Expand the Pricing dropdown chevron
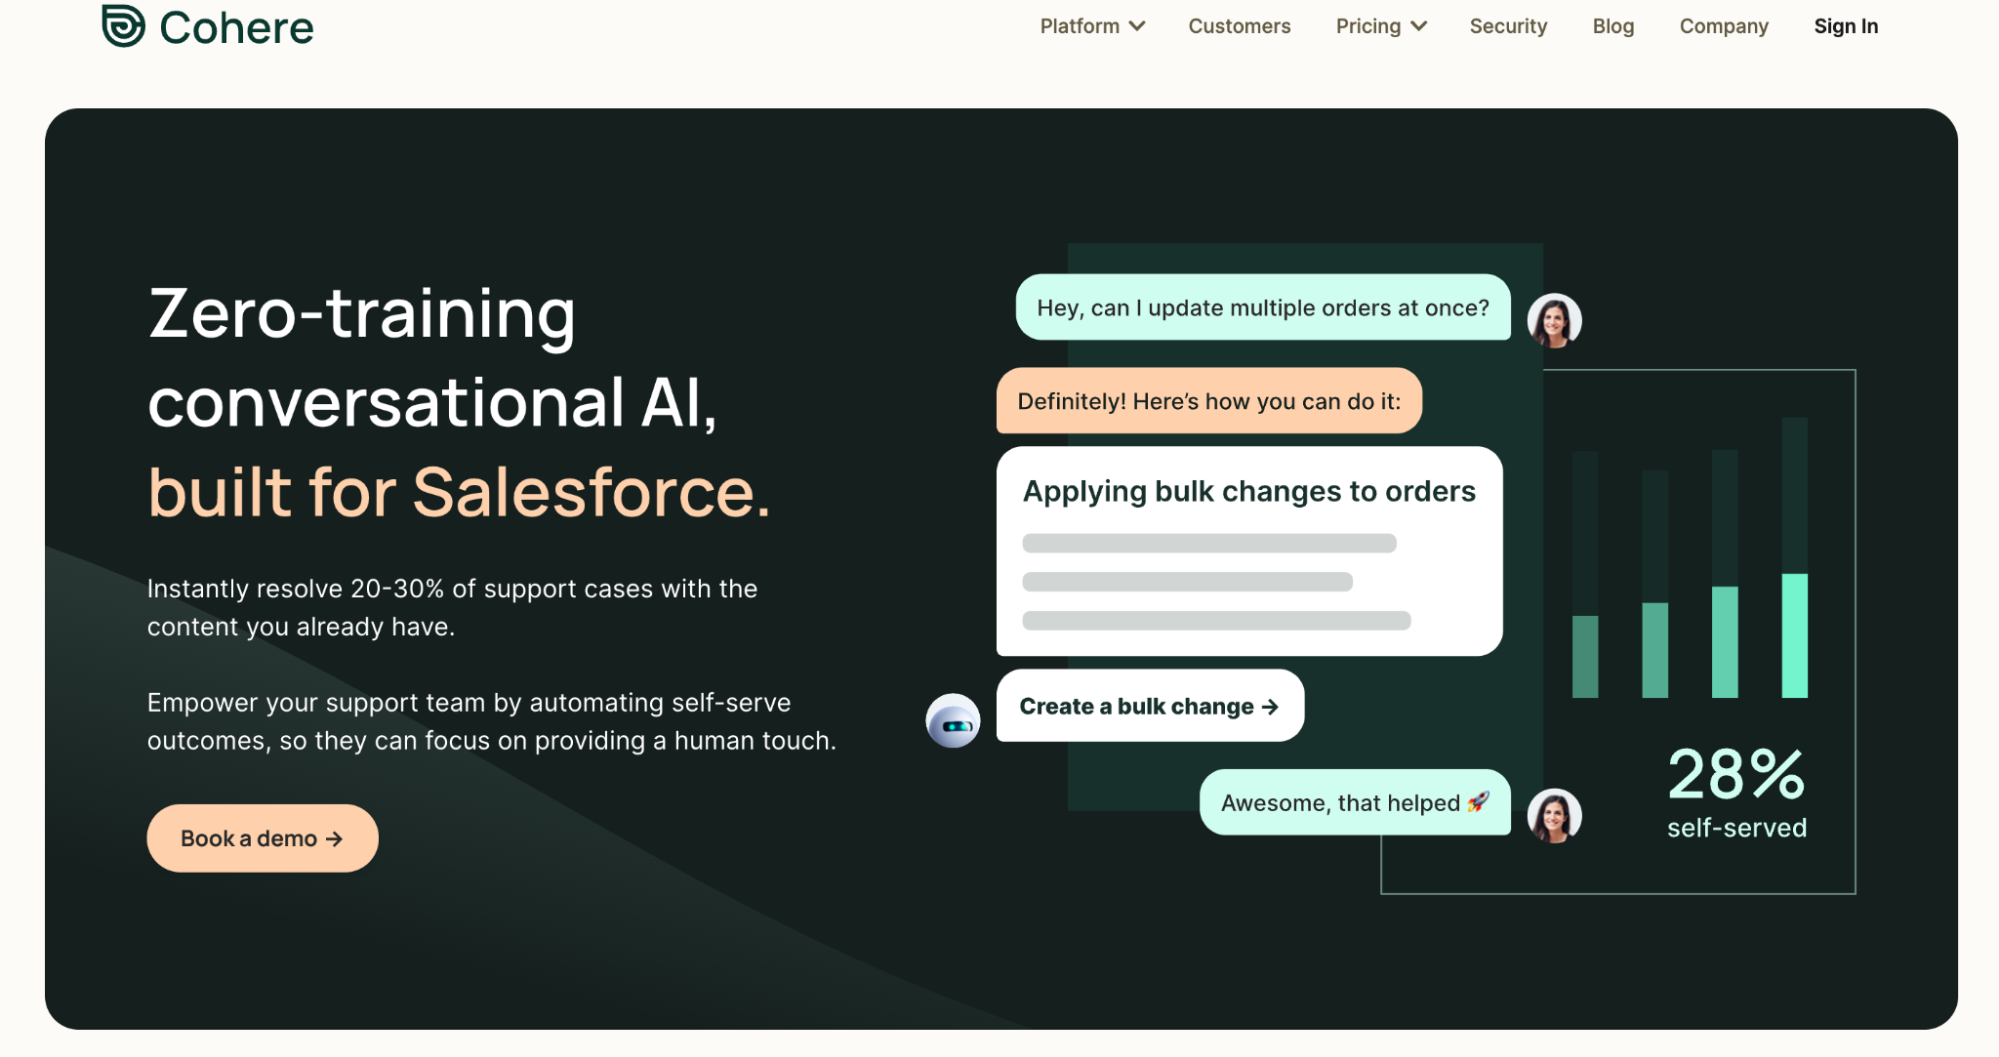The width and height of the screenshot is (1999, 1057). (1419, 27)
